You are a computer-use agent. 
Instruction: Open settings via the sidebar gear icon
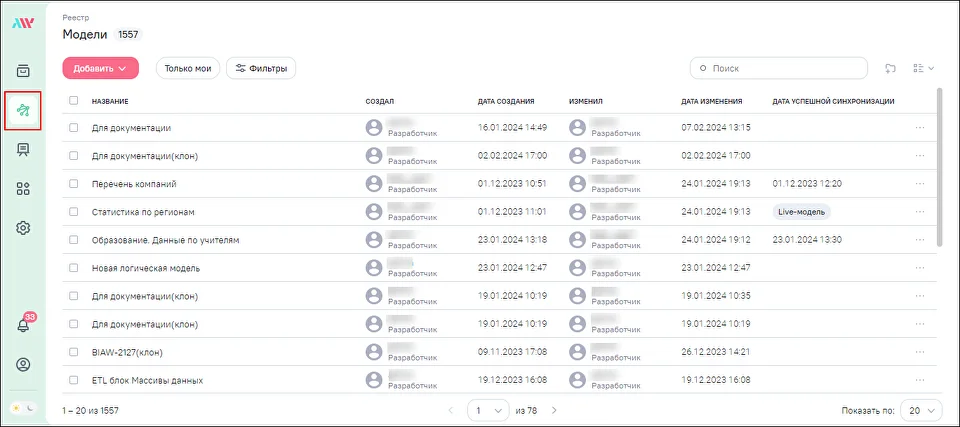pos(23,227)
